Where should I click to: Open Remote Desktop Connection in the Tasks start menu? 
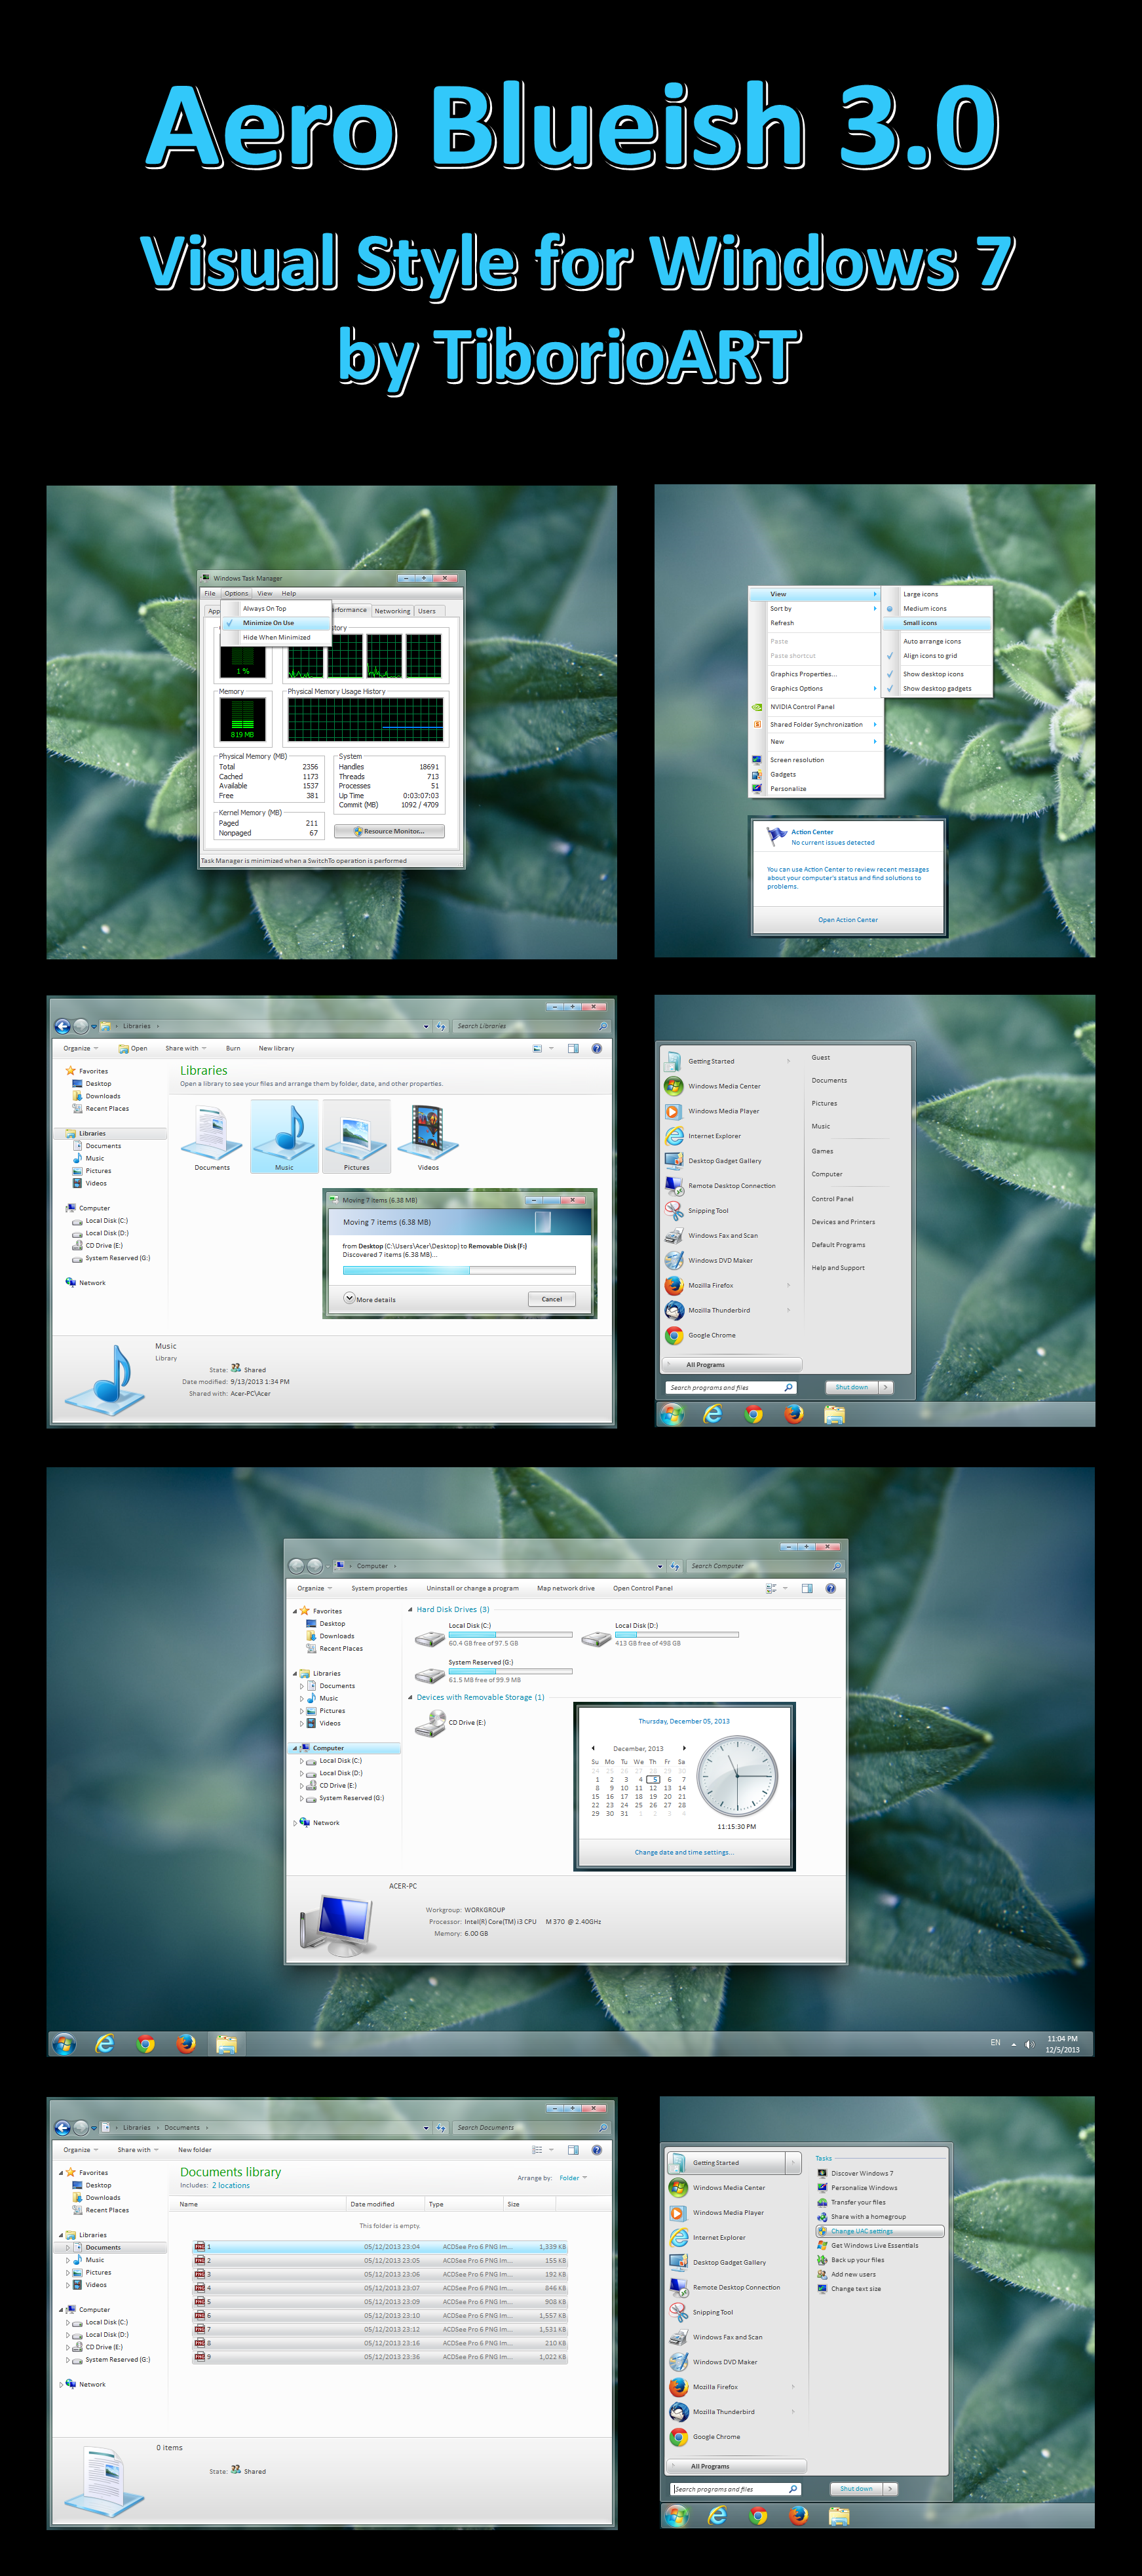coord(725,2287)
